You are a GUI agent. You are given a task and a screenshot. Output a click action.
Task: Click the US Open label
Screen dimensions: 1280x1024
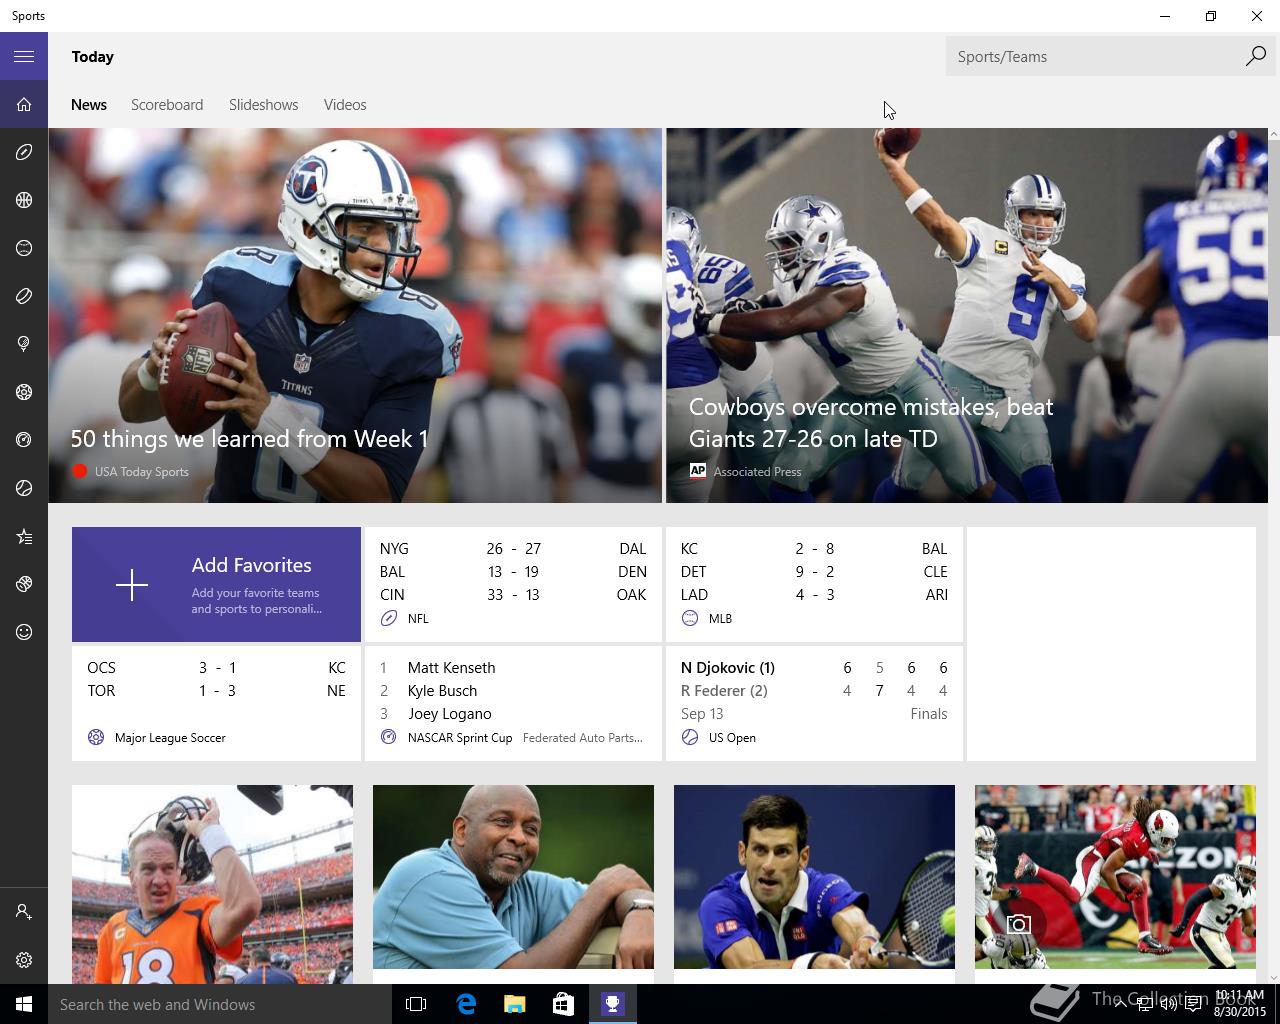coord(732,737)
